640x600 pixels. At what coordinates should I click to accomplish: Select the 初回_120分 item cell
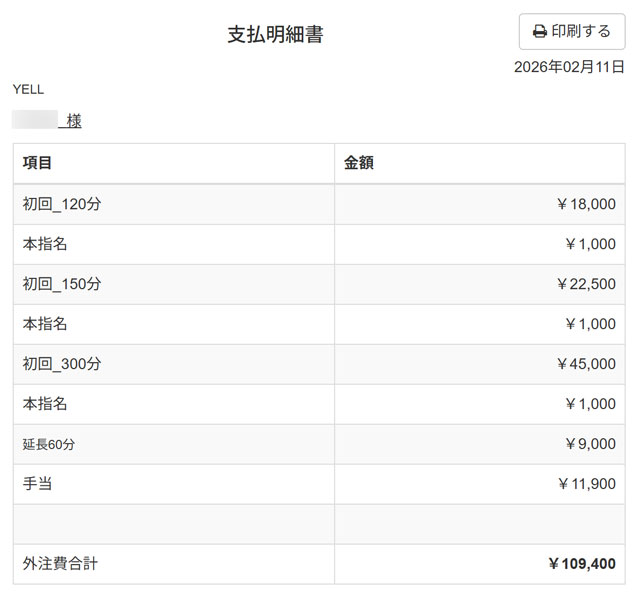click(x=62, y=204)
